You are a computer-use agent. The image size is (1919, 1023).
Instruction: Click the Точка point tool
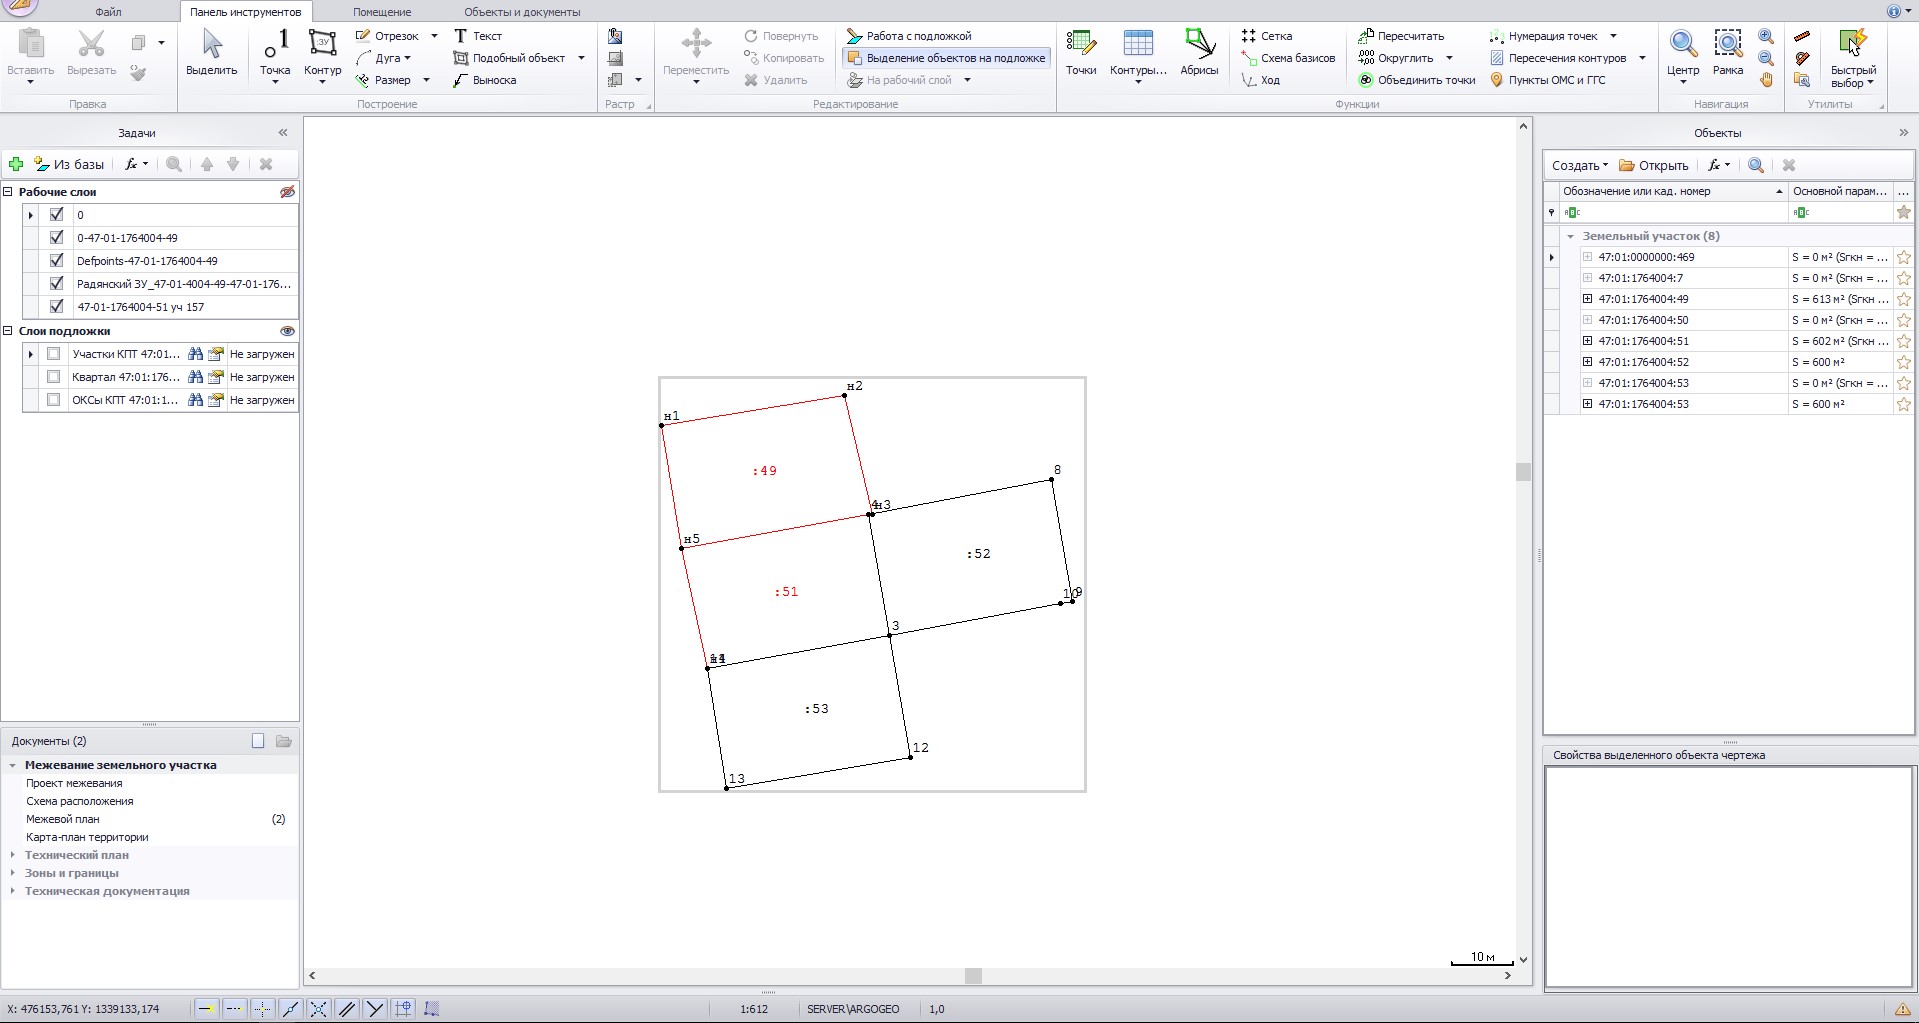pos(275,53)
